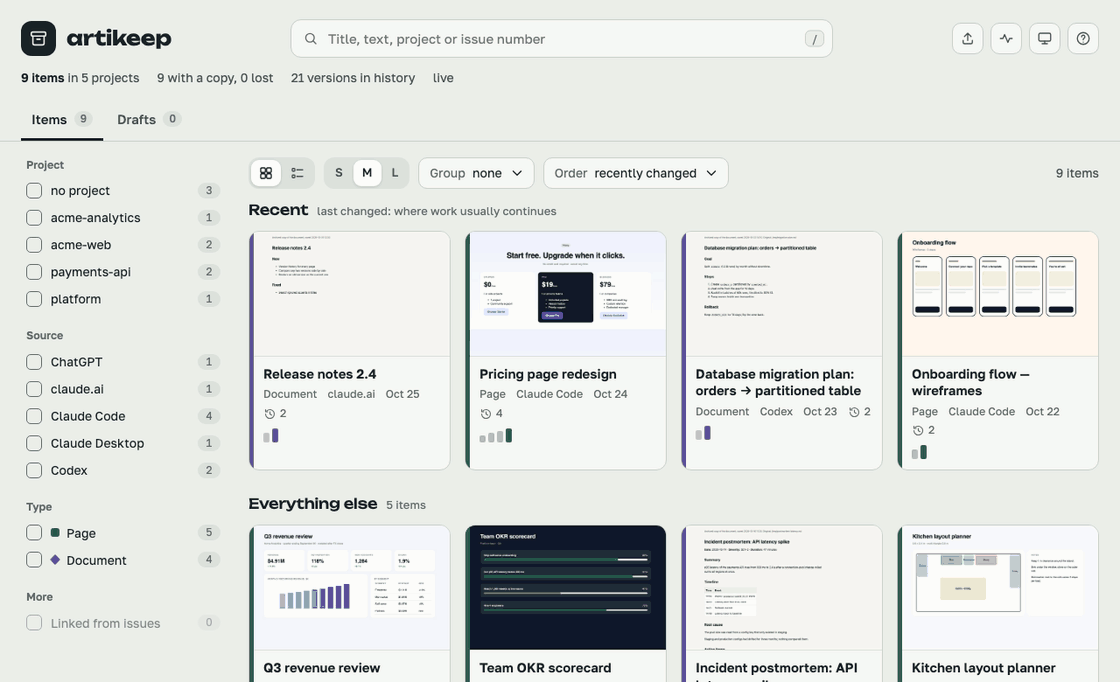The width and height of the screenshot is (1120, 682).
Task: Open the Kitchen layout planner thumbnail
Action: pyautogui.click(x=1000, y=588)
